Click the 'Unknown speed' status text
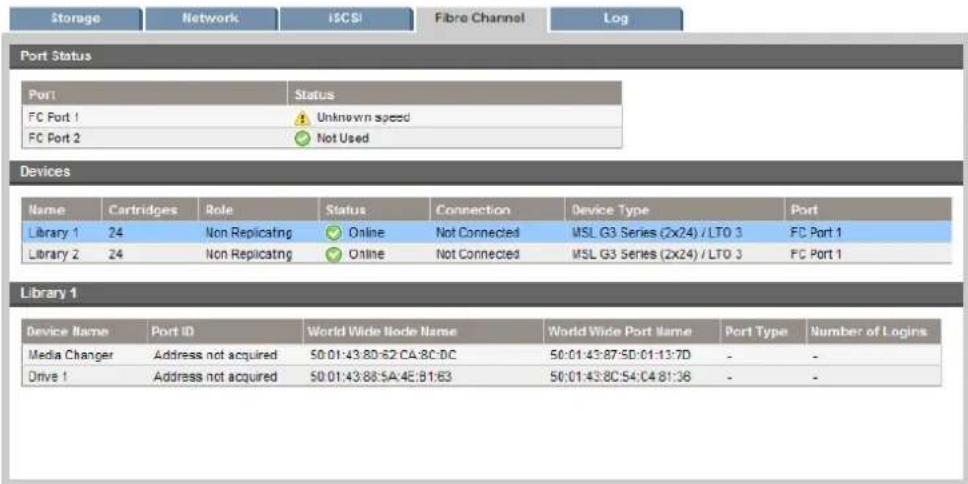The height and width of the screenshot is (484, 968). coord(363,117)
